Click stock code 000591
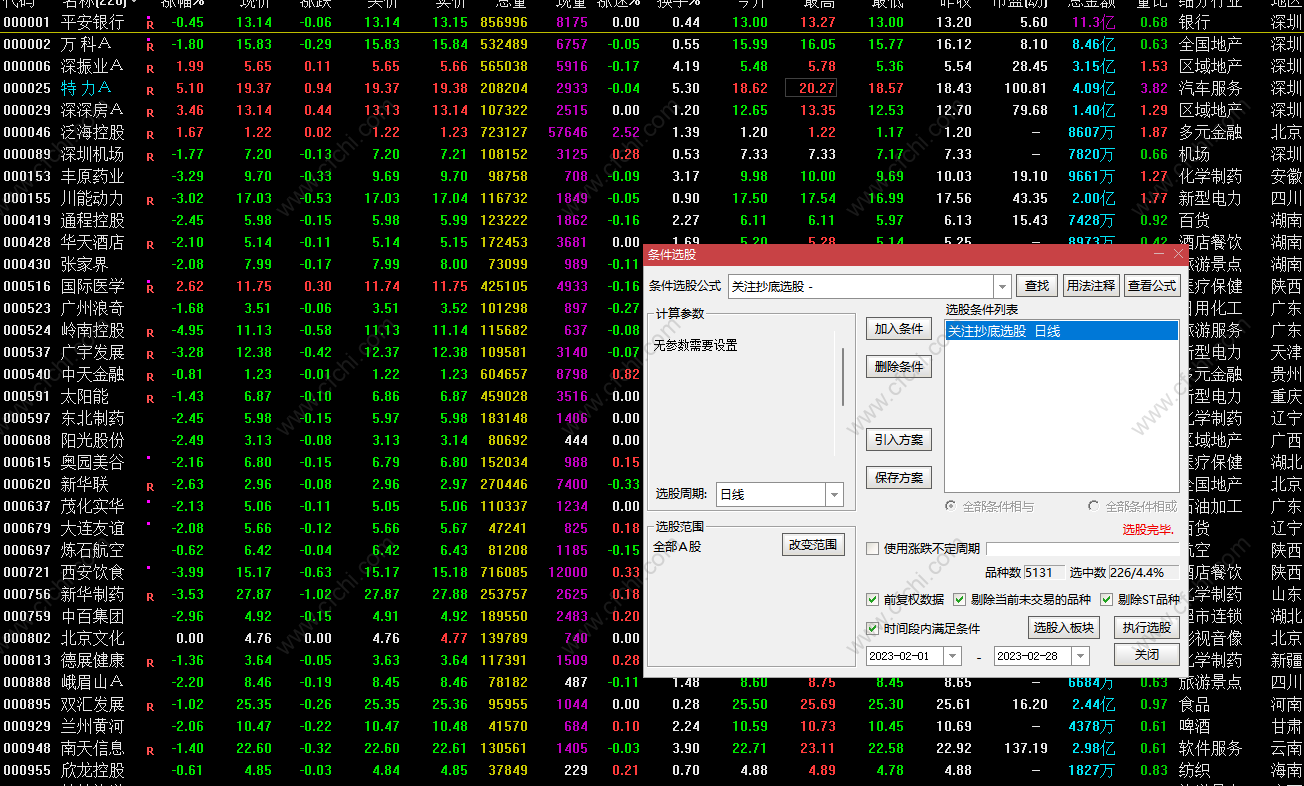 26,396
